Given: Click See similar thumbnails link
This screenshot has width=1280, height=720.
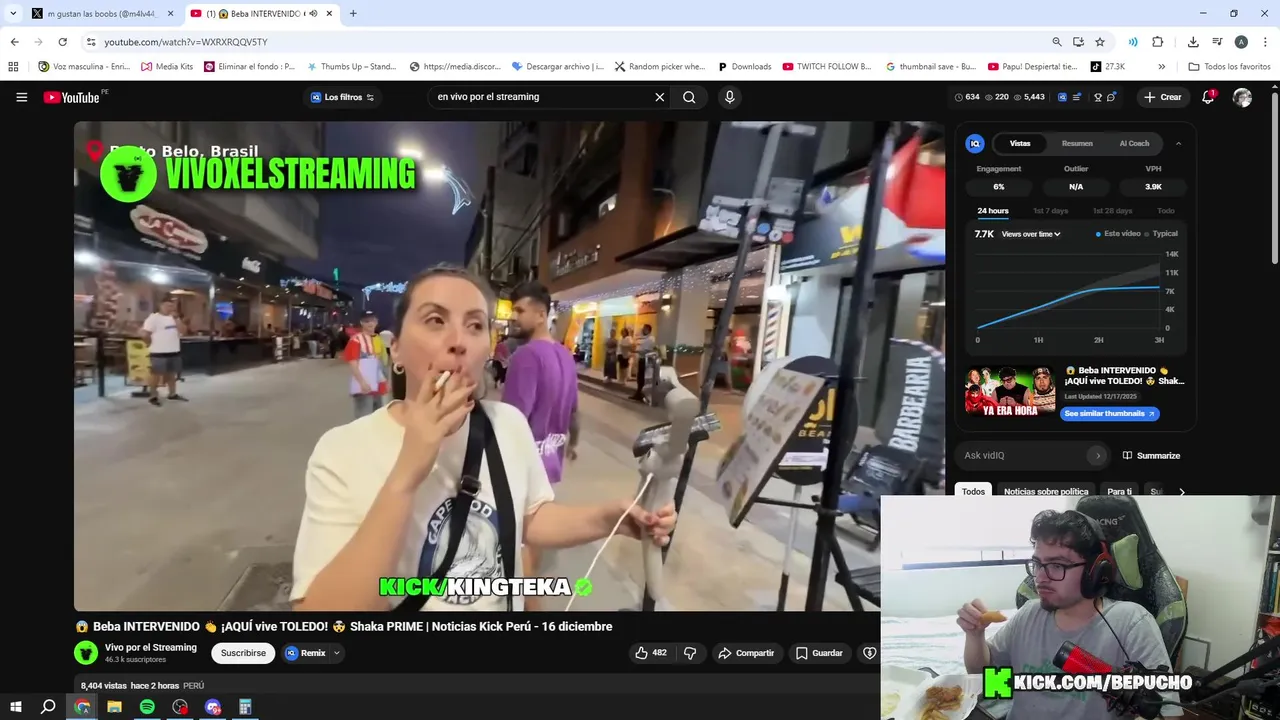Looking at the screenshot, I should click(x=1109, y=414).
